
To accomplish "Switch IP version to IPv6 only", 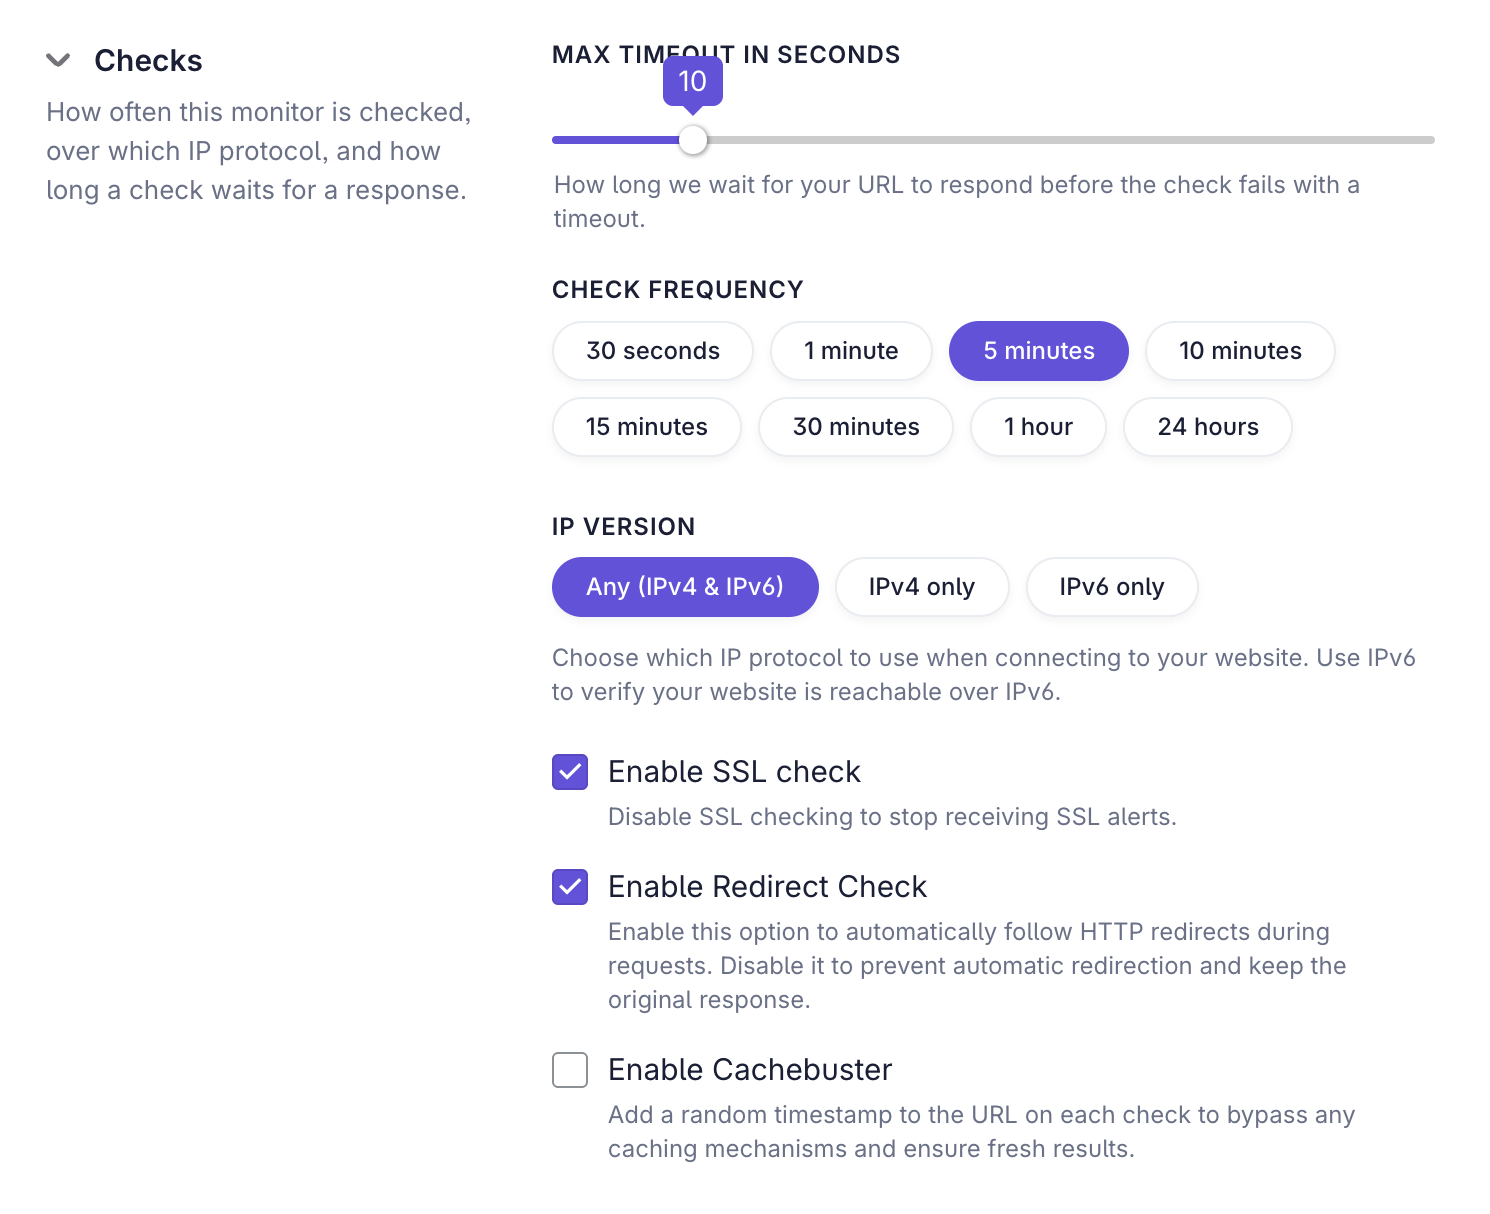I will tap(1112, 587).
